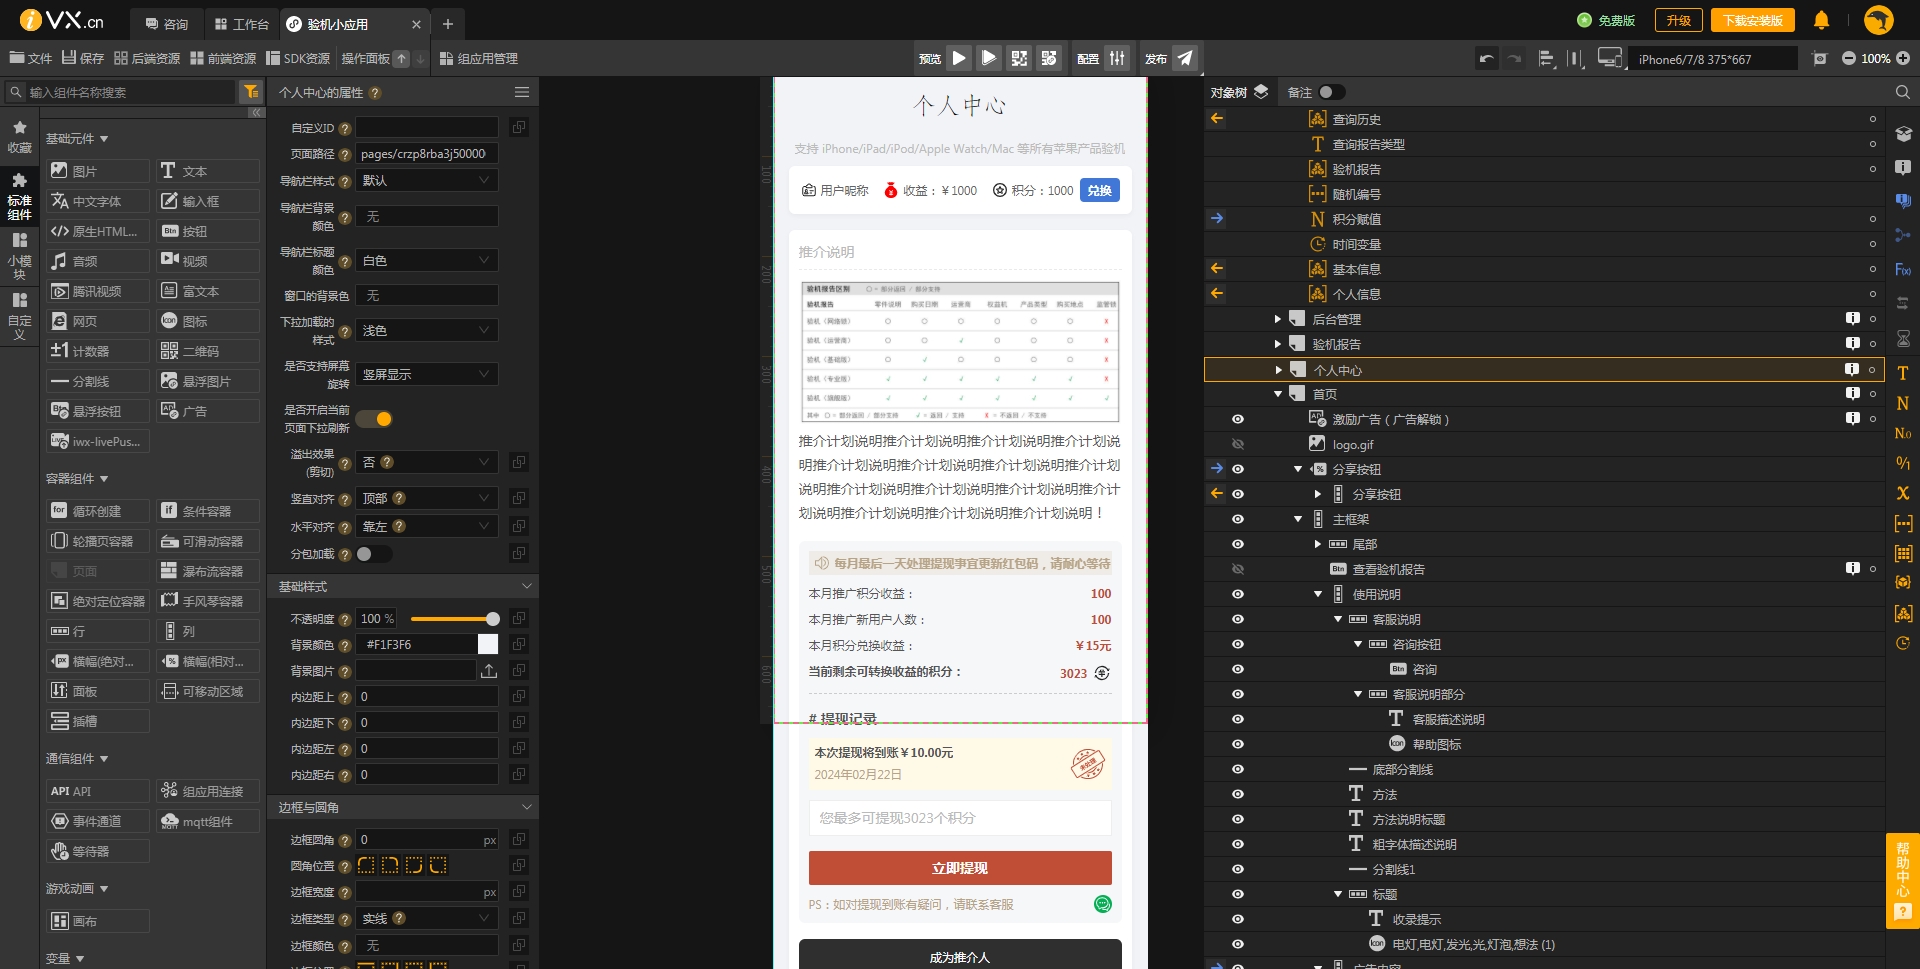The height and width of the screenshot is (969, 1920).
Task: Click the background image upload icon
Action: point(489,671)
